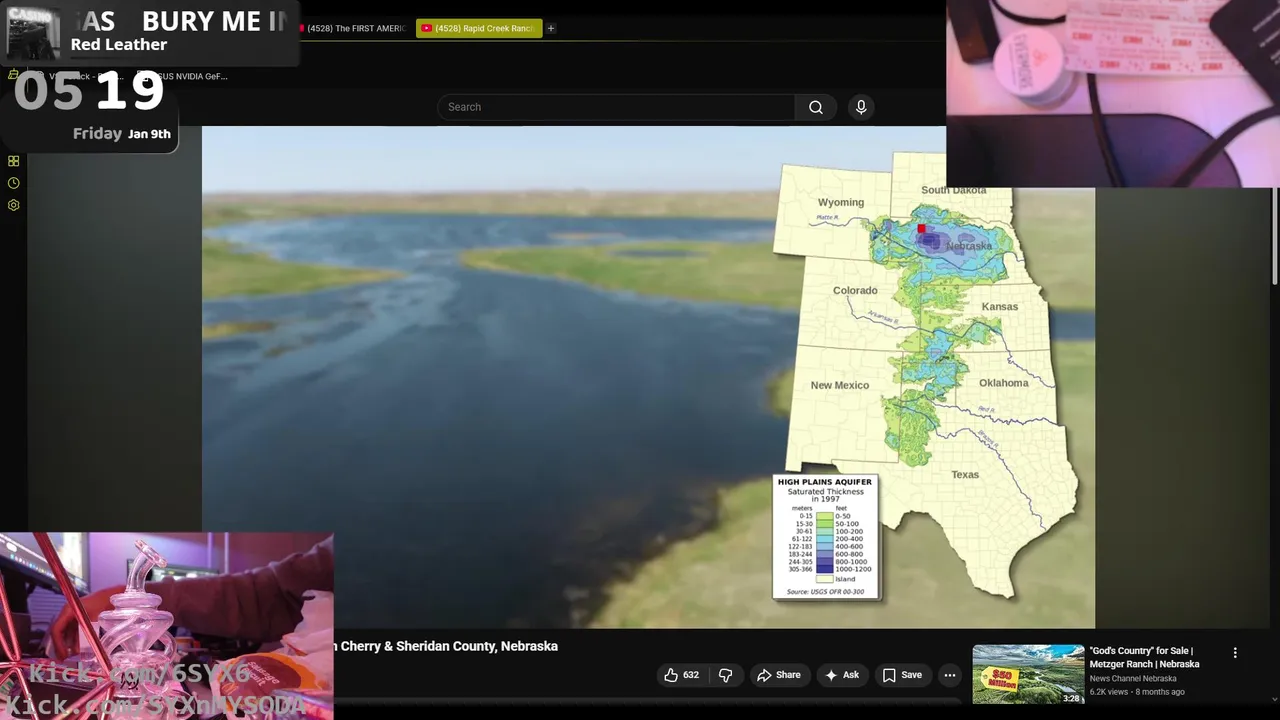Click the YouTube search magnifier button

pos(816,107)
